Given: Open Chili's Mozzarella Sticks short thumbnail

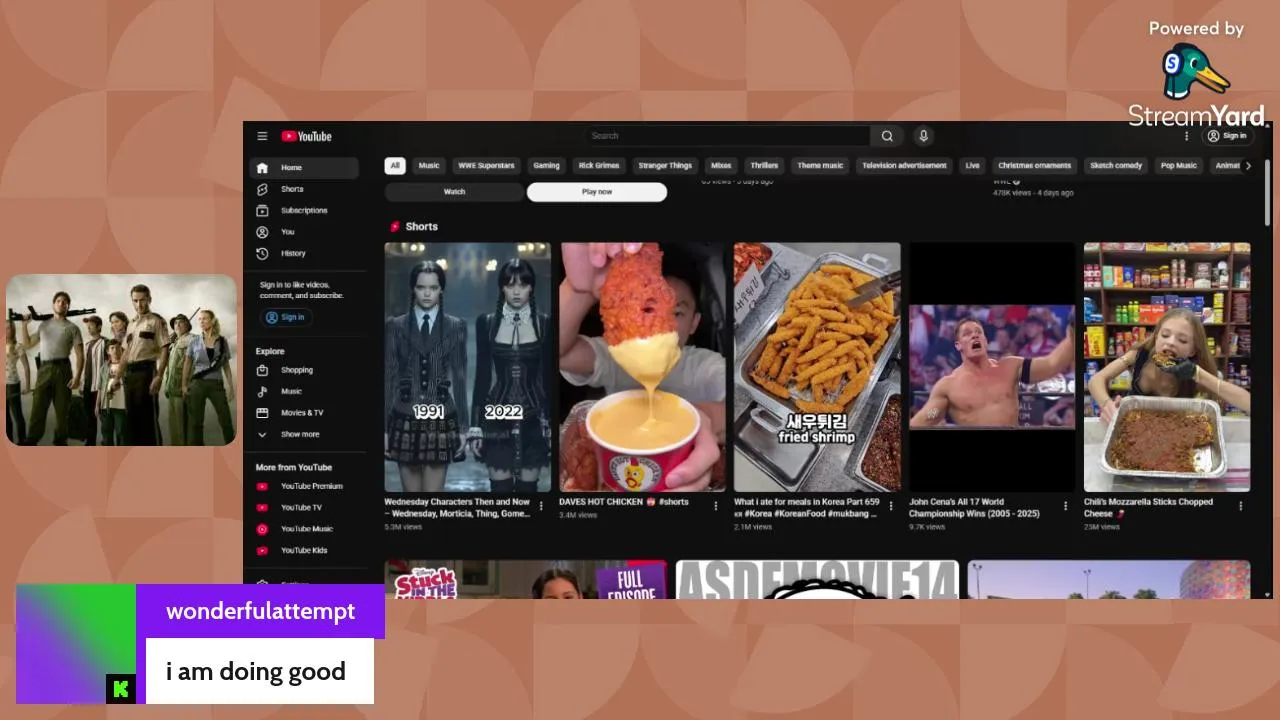Looking at the screenshot, I should pos(1167,367).
